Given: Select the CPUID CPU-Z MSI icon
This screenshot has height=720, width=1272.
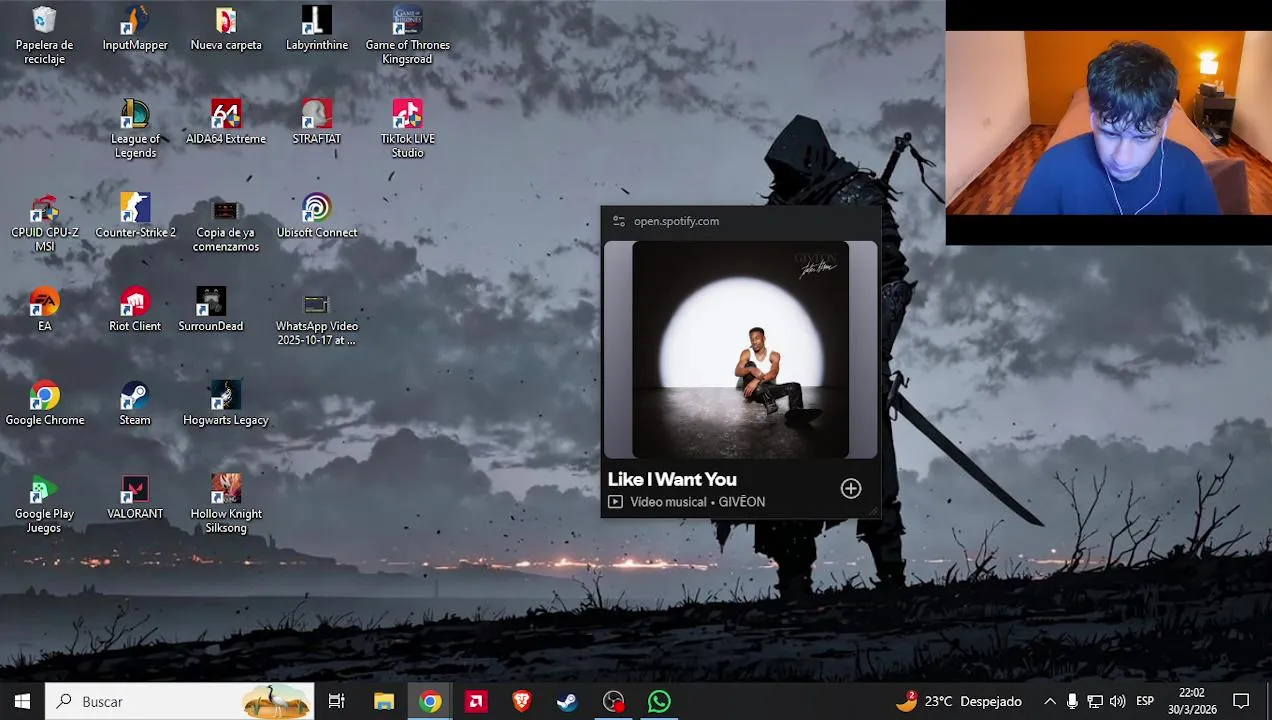Looking at the screenshot, I should (x=44, y=223).
